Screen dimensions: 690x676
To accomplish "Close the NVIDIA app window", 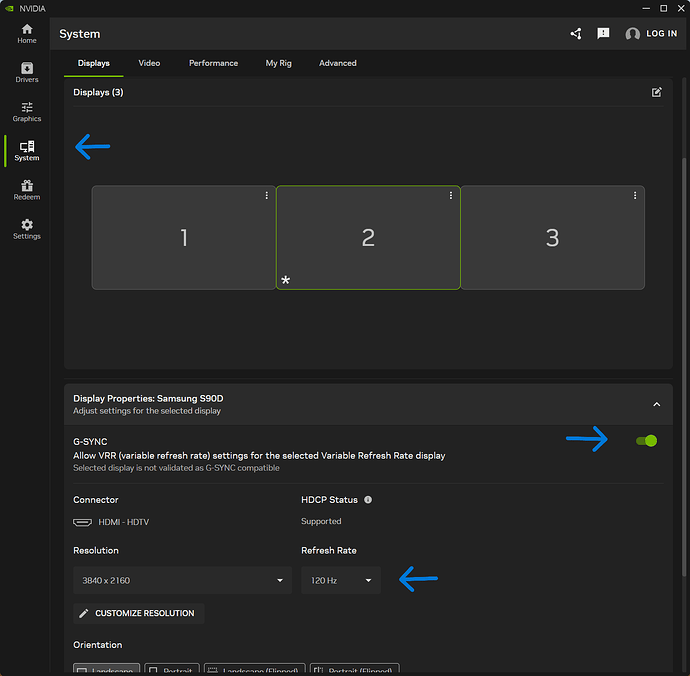I will (x=681, y=8).
